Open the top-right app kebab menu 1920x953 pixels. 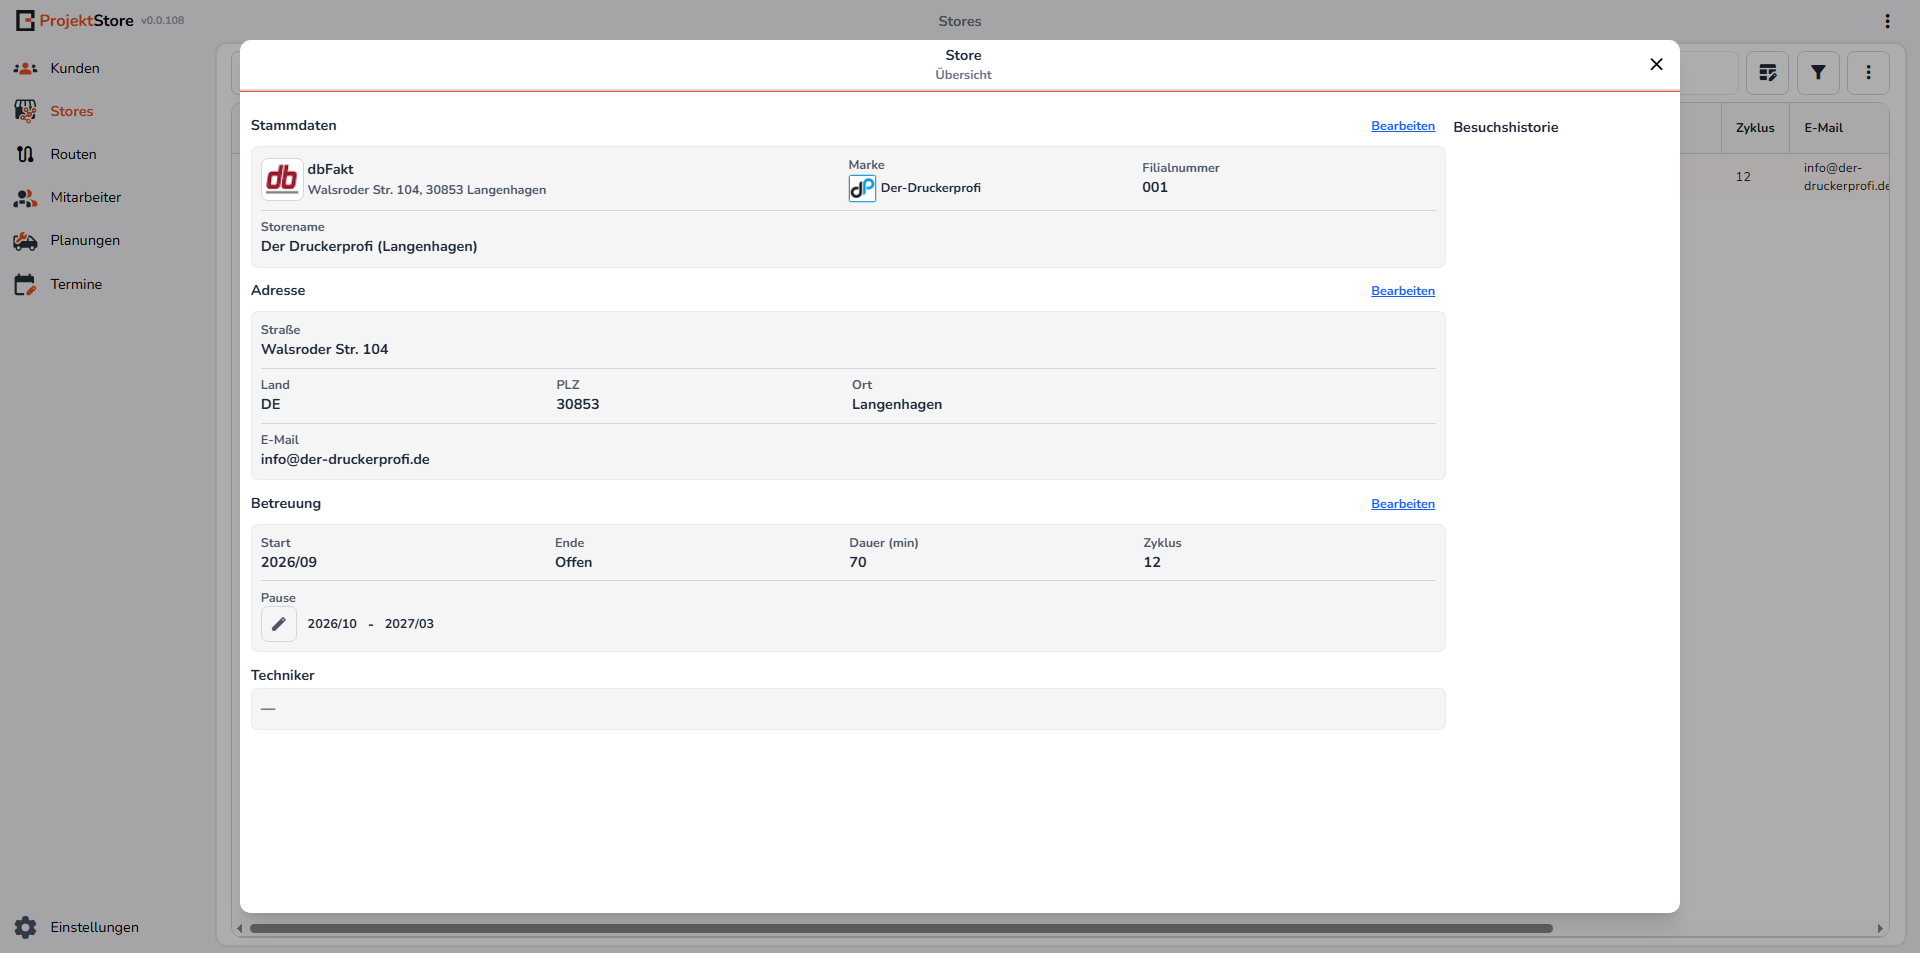pos(1887,21)
